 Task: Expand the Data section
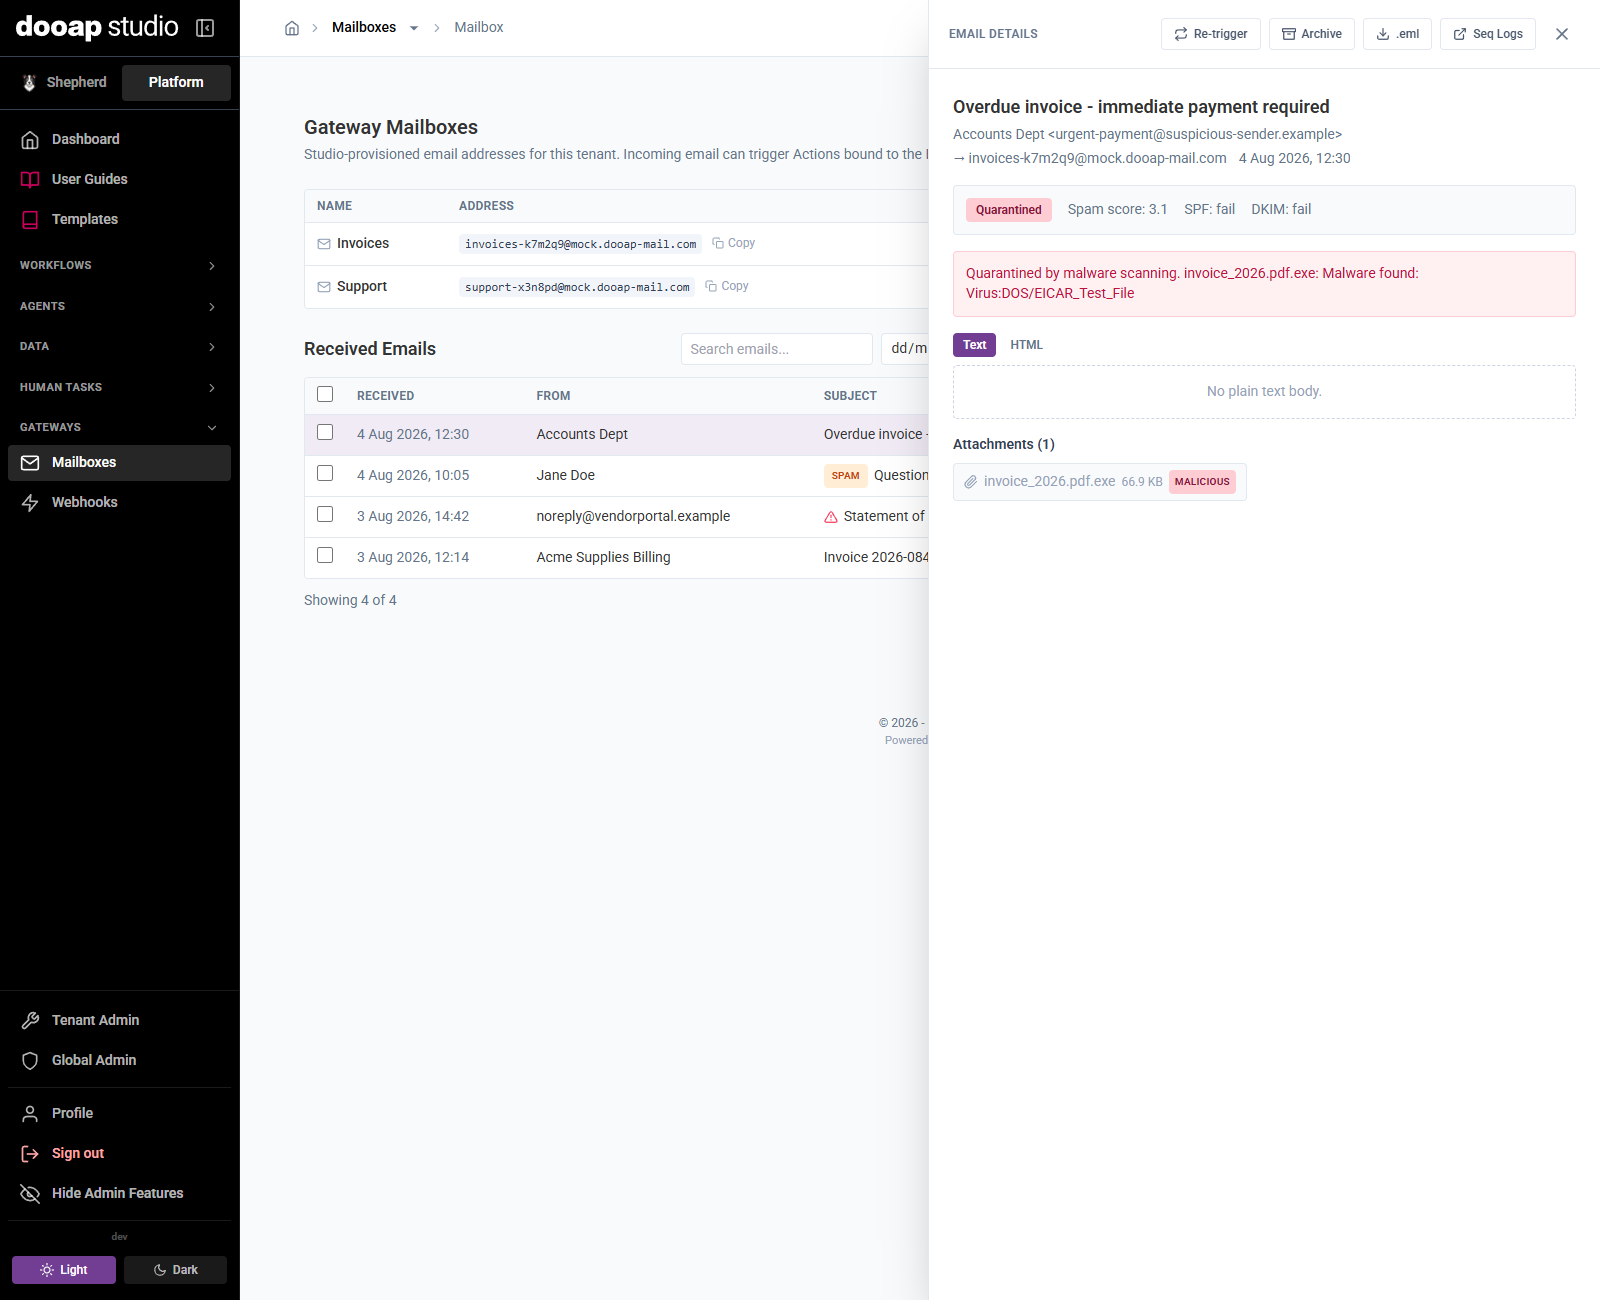119,346
